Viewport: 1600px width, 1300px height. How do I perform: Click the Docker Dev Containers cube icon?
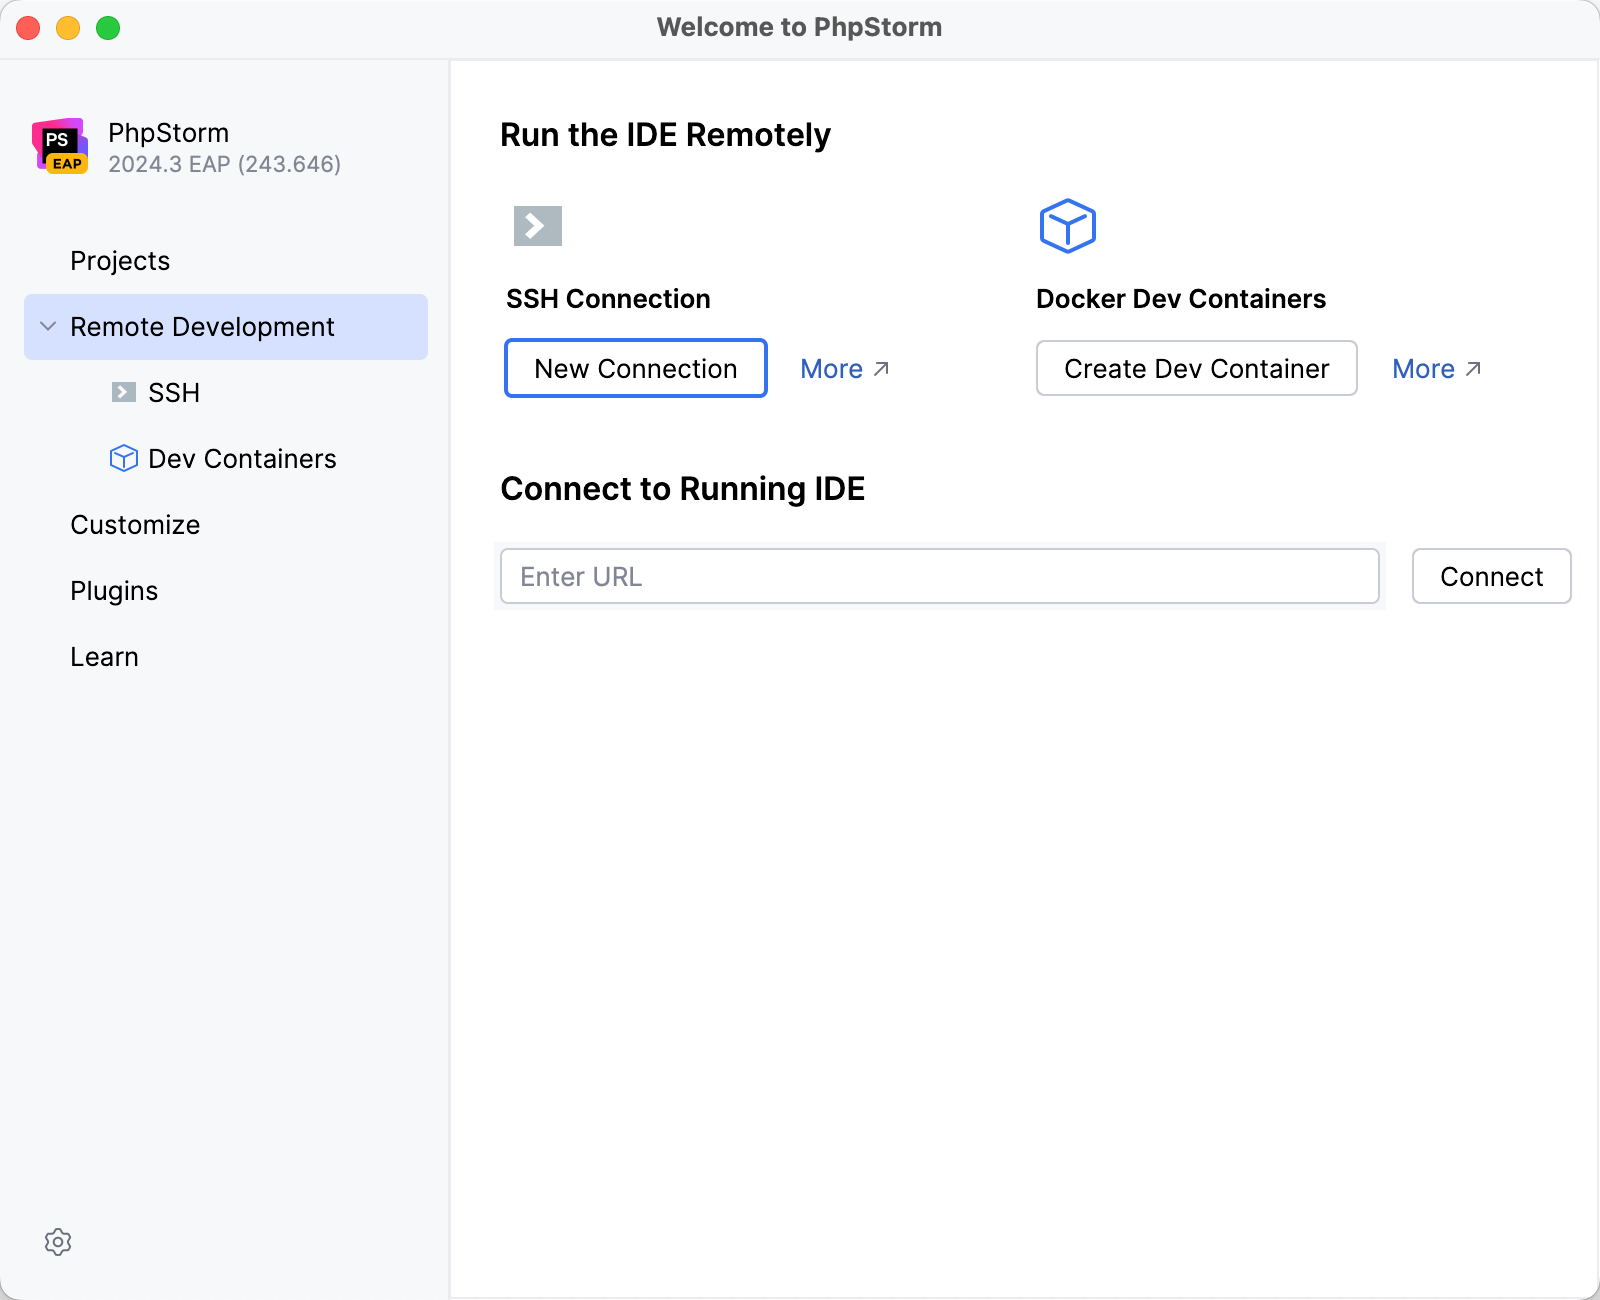pos(1067,225)
